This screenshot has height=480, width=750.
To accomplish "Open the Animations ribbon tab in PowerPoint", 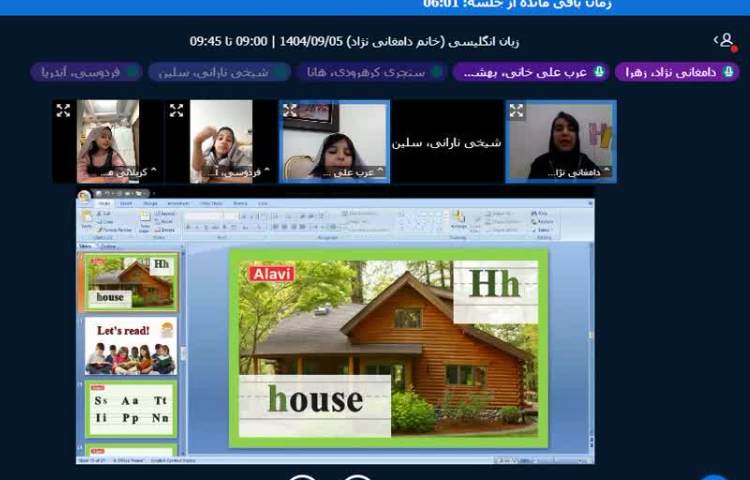I will 178,204.
